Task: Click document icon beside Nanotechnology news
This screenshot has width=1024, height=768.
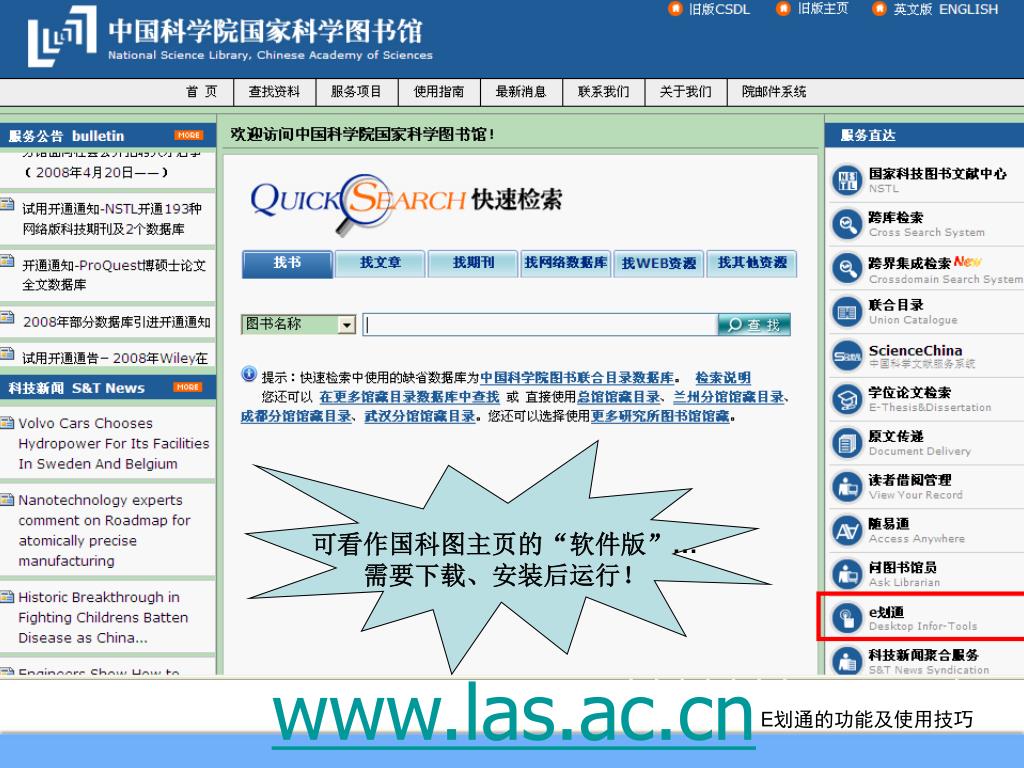Action: 7,500
